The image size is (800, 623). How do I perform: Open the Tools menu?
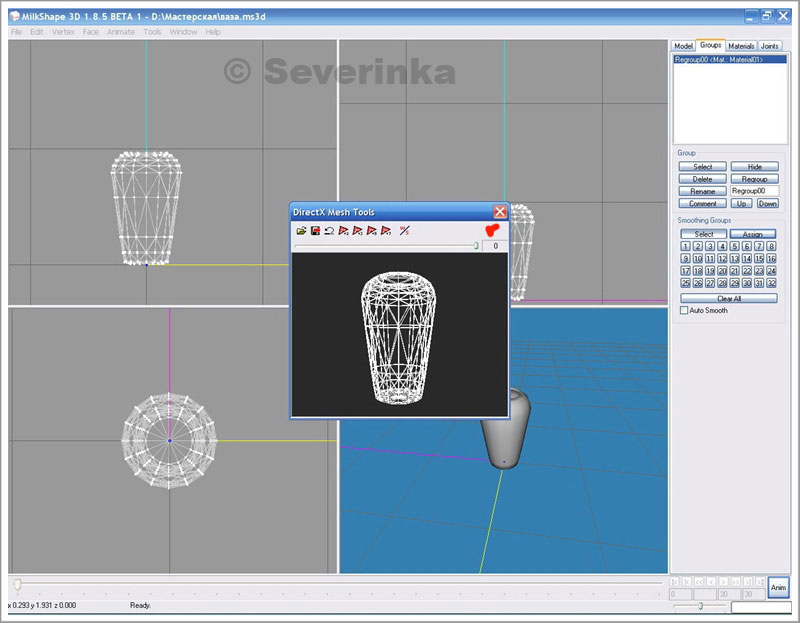pyautogui.click(x=152, y=32)
